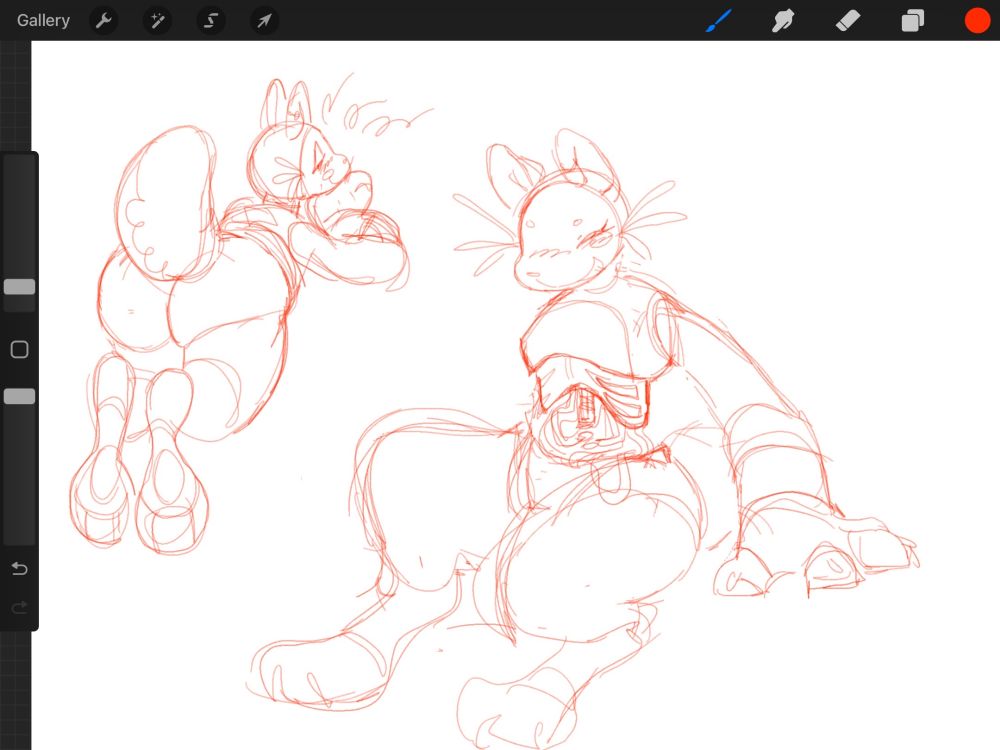
Task: Open the Layers panel
Action: (913, 20)
